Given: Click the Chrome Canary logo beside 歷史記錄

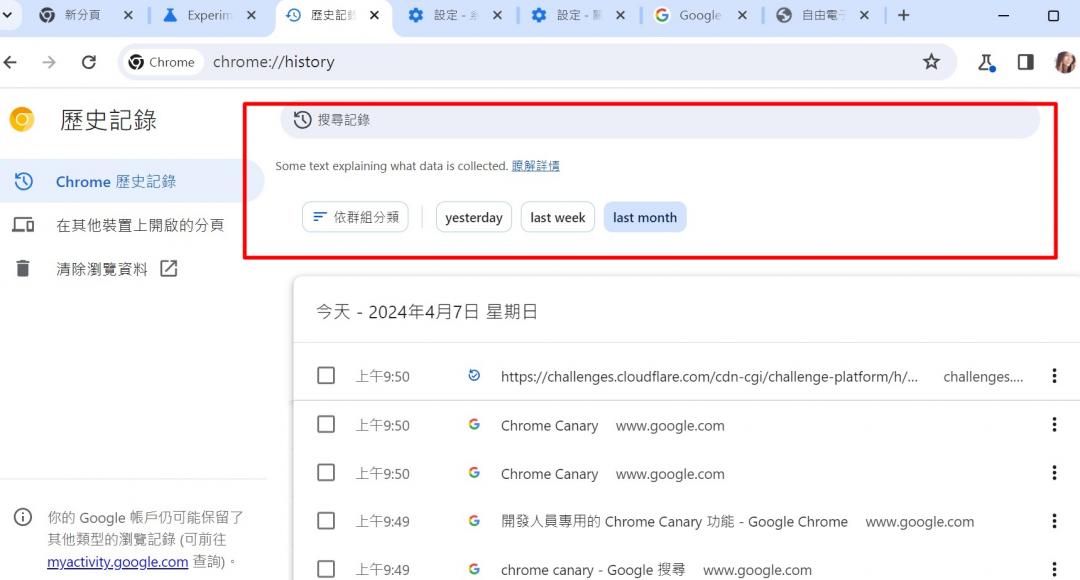Looking at the screenshot, I should (x=21, y=120).
